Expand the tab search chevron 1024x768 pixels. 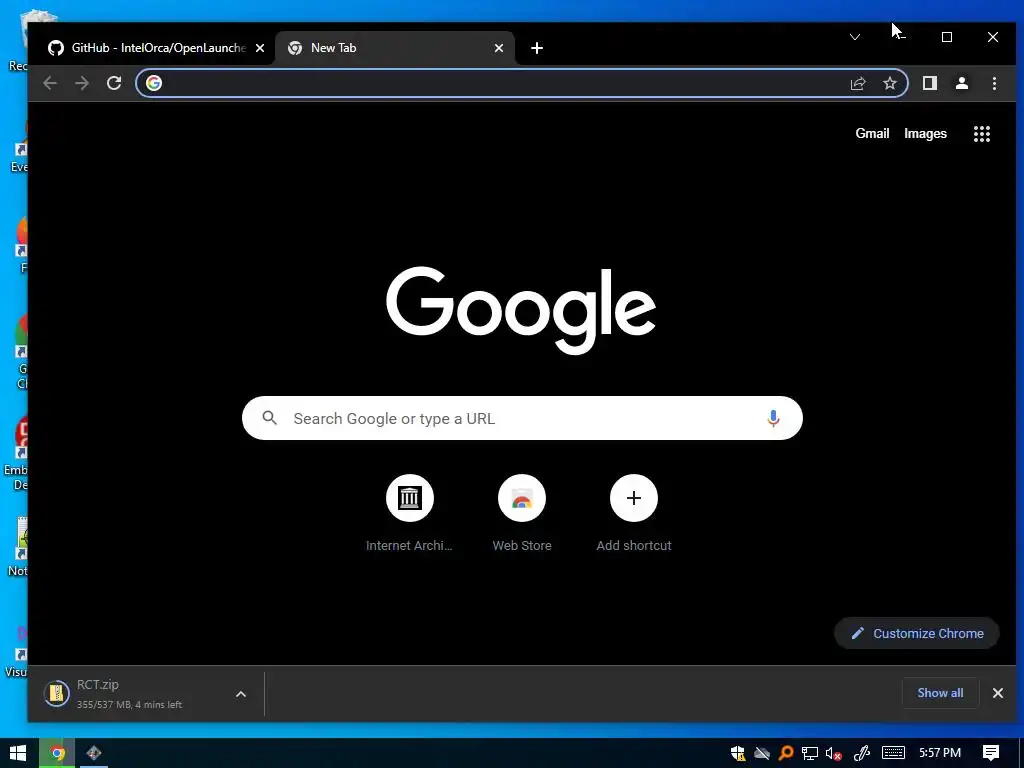[855, 37]
